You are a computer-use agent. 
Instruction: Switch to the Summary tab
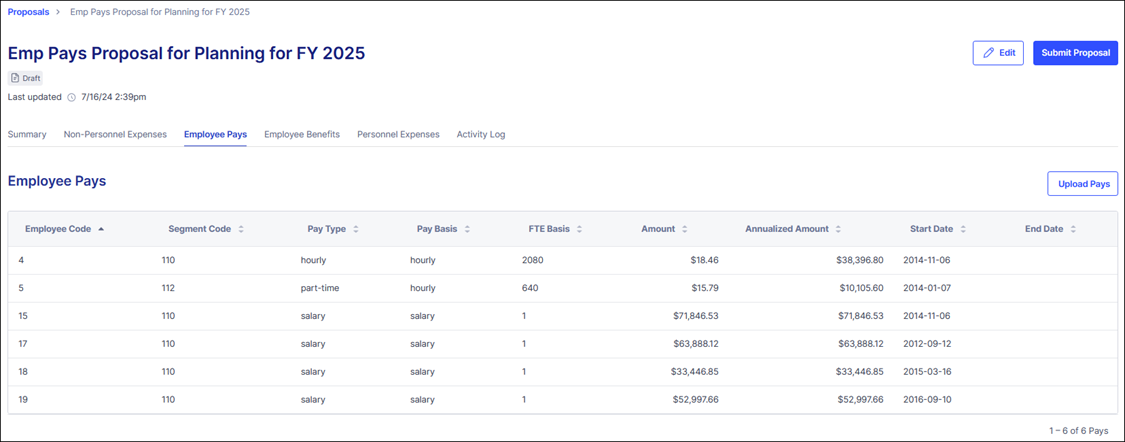(x=27, y=134)
